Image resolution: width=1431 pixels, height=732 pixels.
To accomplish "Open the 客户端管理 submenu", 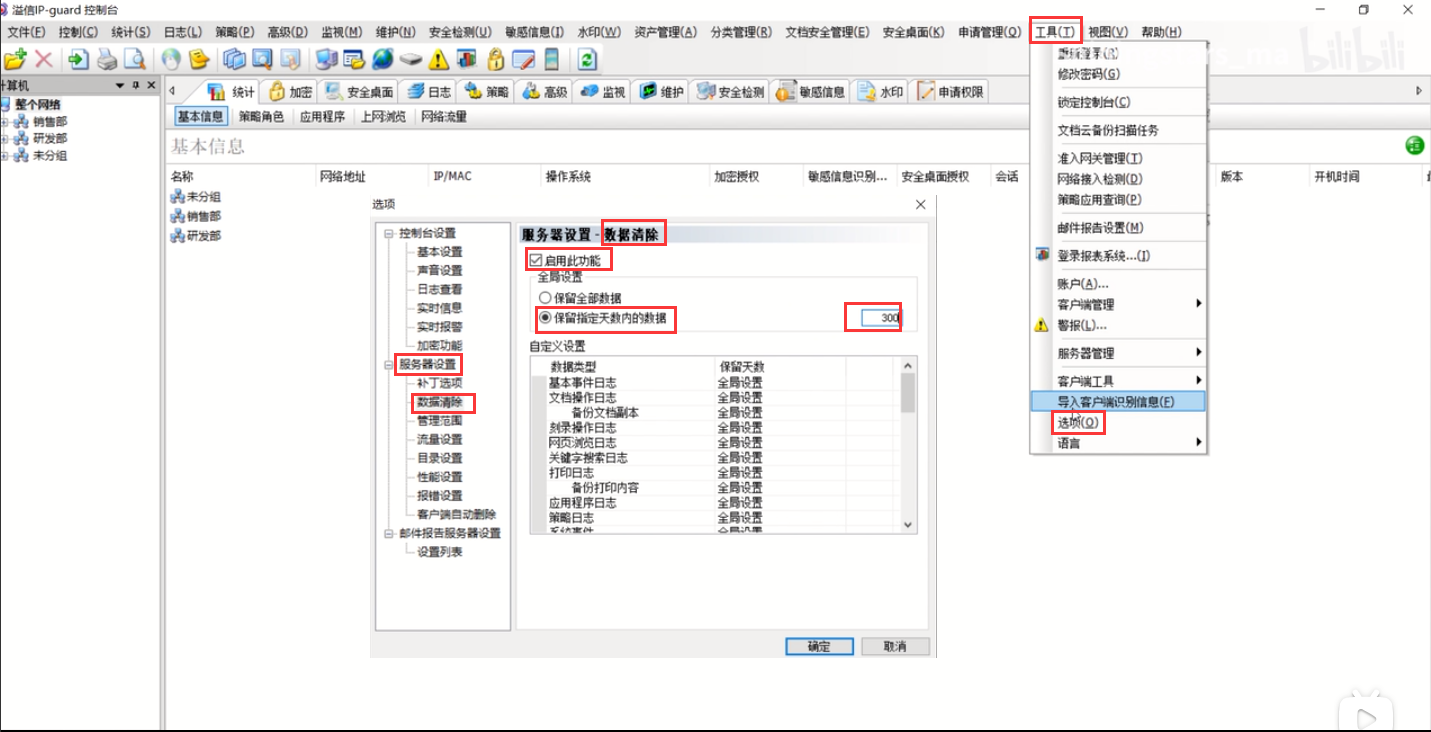I will tap(1118, 304).
